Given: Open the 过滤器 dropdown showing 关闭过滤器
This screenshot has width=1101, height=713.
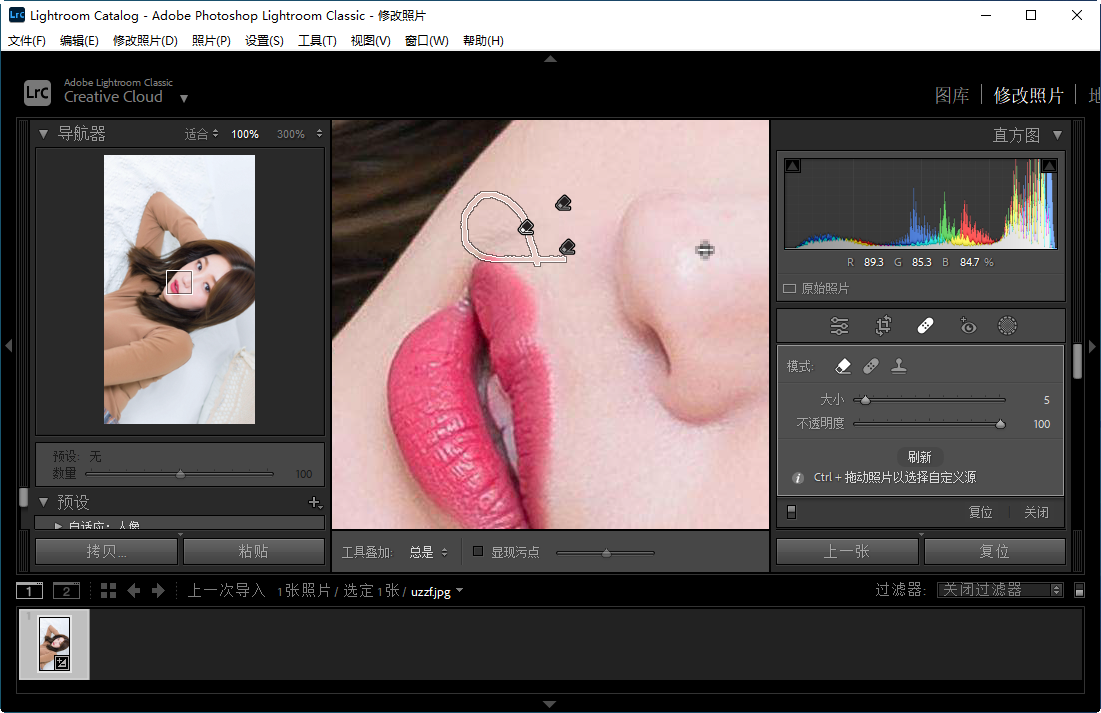Looking at the screenshot, I should [1000, 589].
